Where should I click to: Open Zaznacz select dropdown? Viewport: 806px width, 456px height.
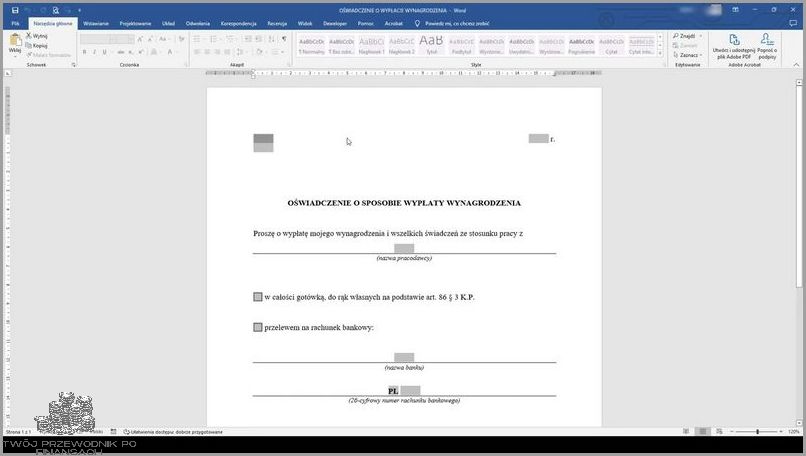point(688,55)
